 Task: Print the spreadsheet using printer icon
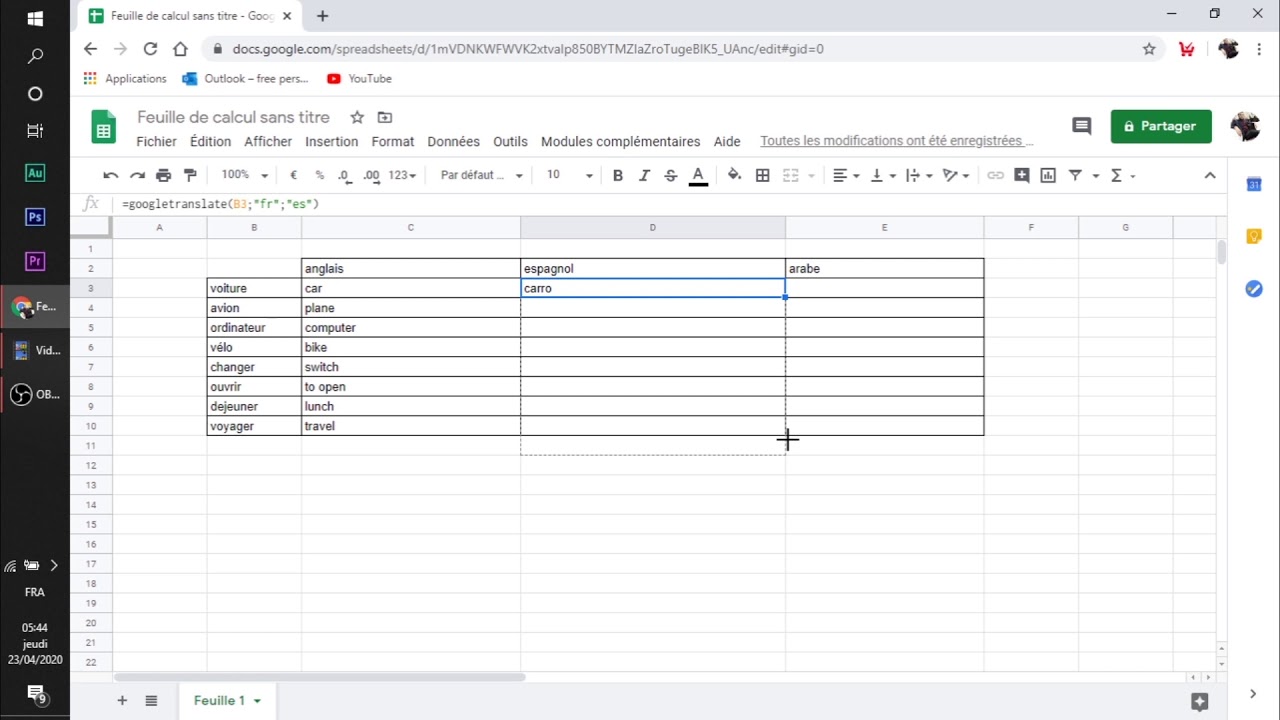point(163,175)
